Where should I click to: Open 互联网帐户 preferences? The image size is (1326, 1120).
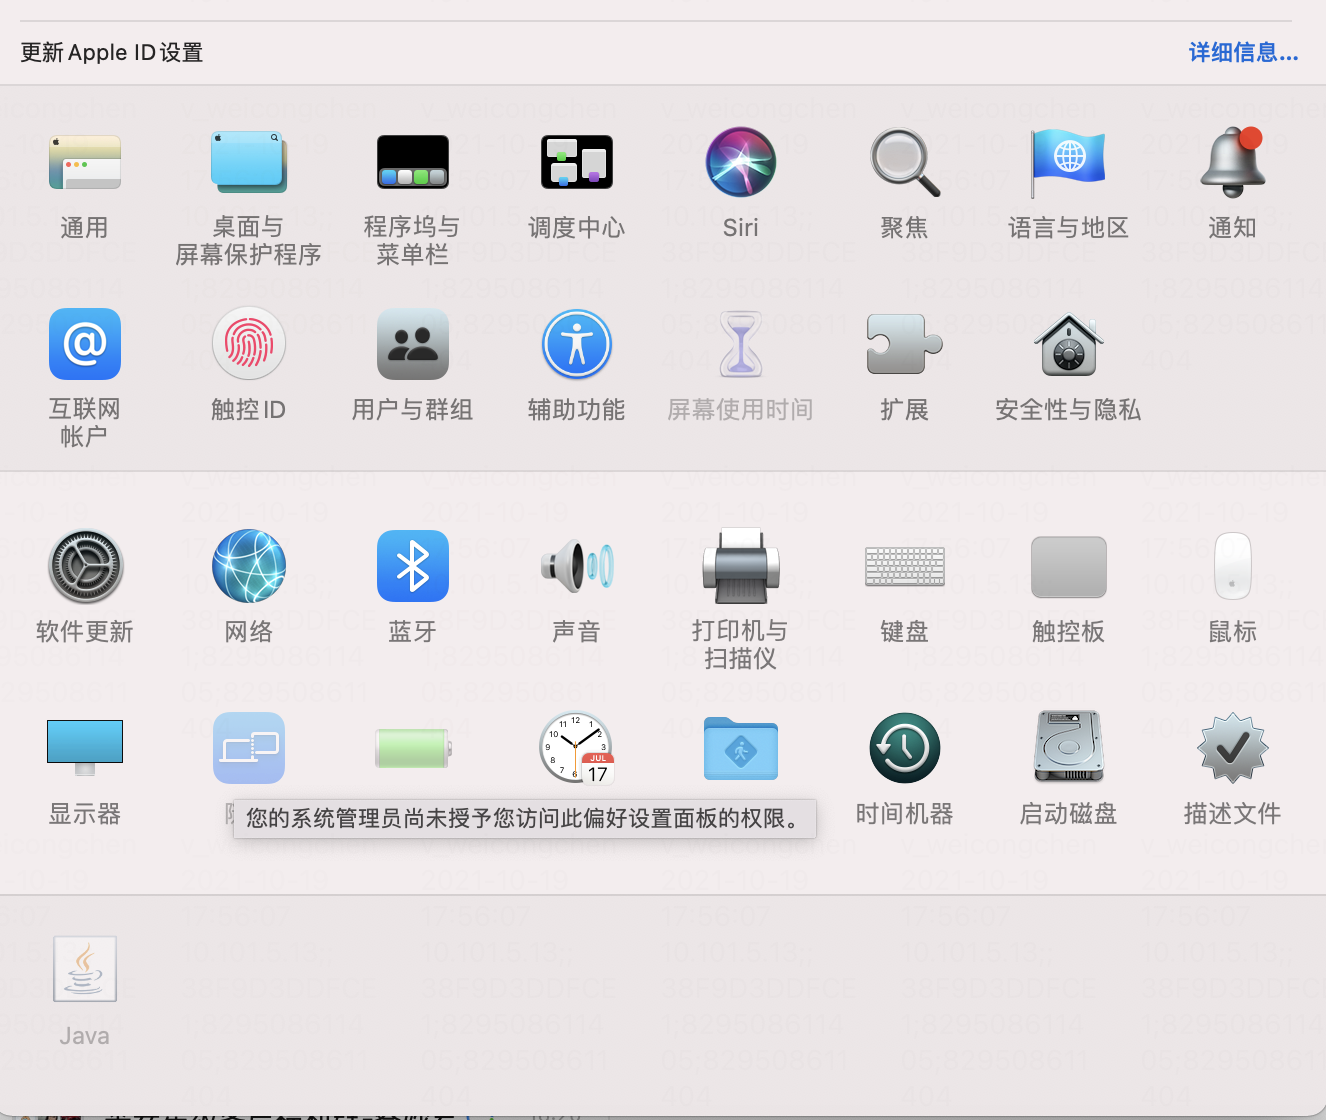85,345
